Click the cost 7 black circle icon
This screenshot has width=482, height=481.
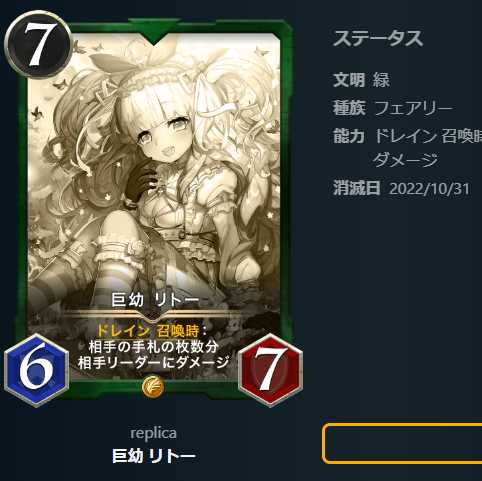click(x=38, y=44)
